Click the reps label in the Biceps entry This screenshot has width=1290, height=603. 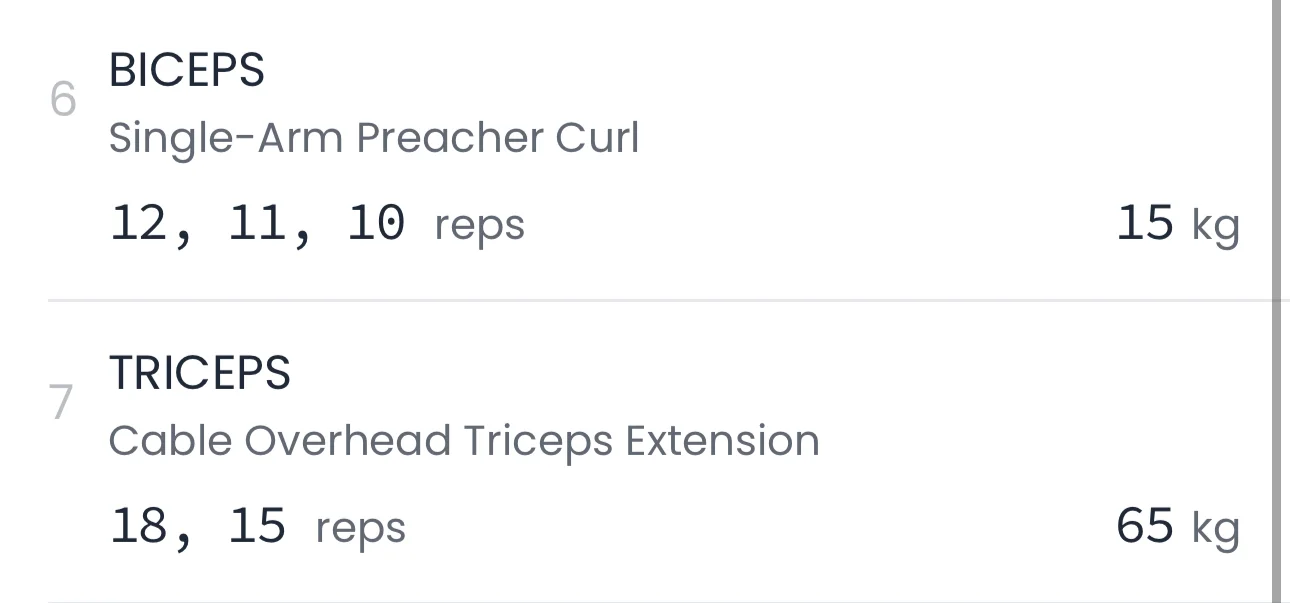click(479, 225)
